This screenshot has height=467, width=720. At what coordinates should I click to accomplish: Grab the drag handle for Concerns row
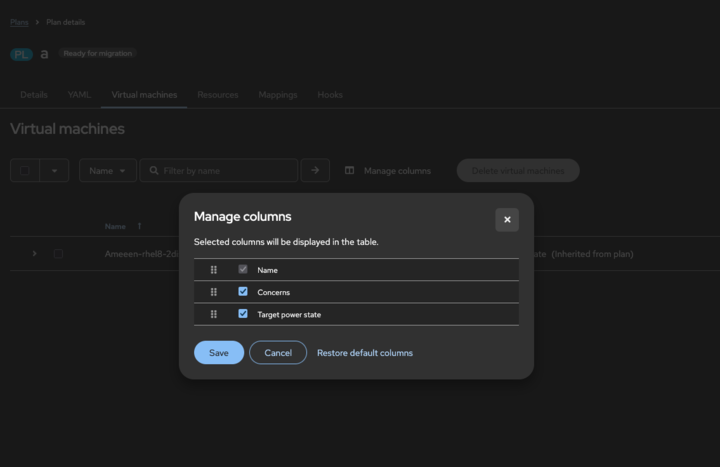[214, 292]
